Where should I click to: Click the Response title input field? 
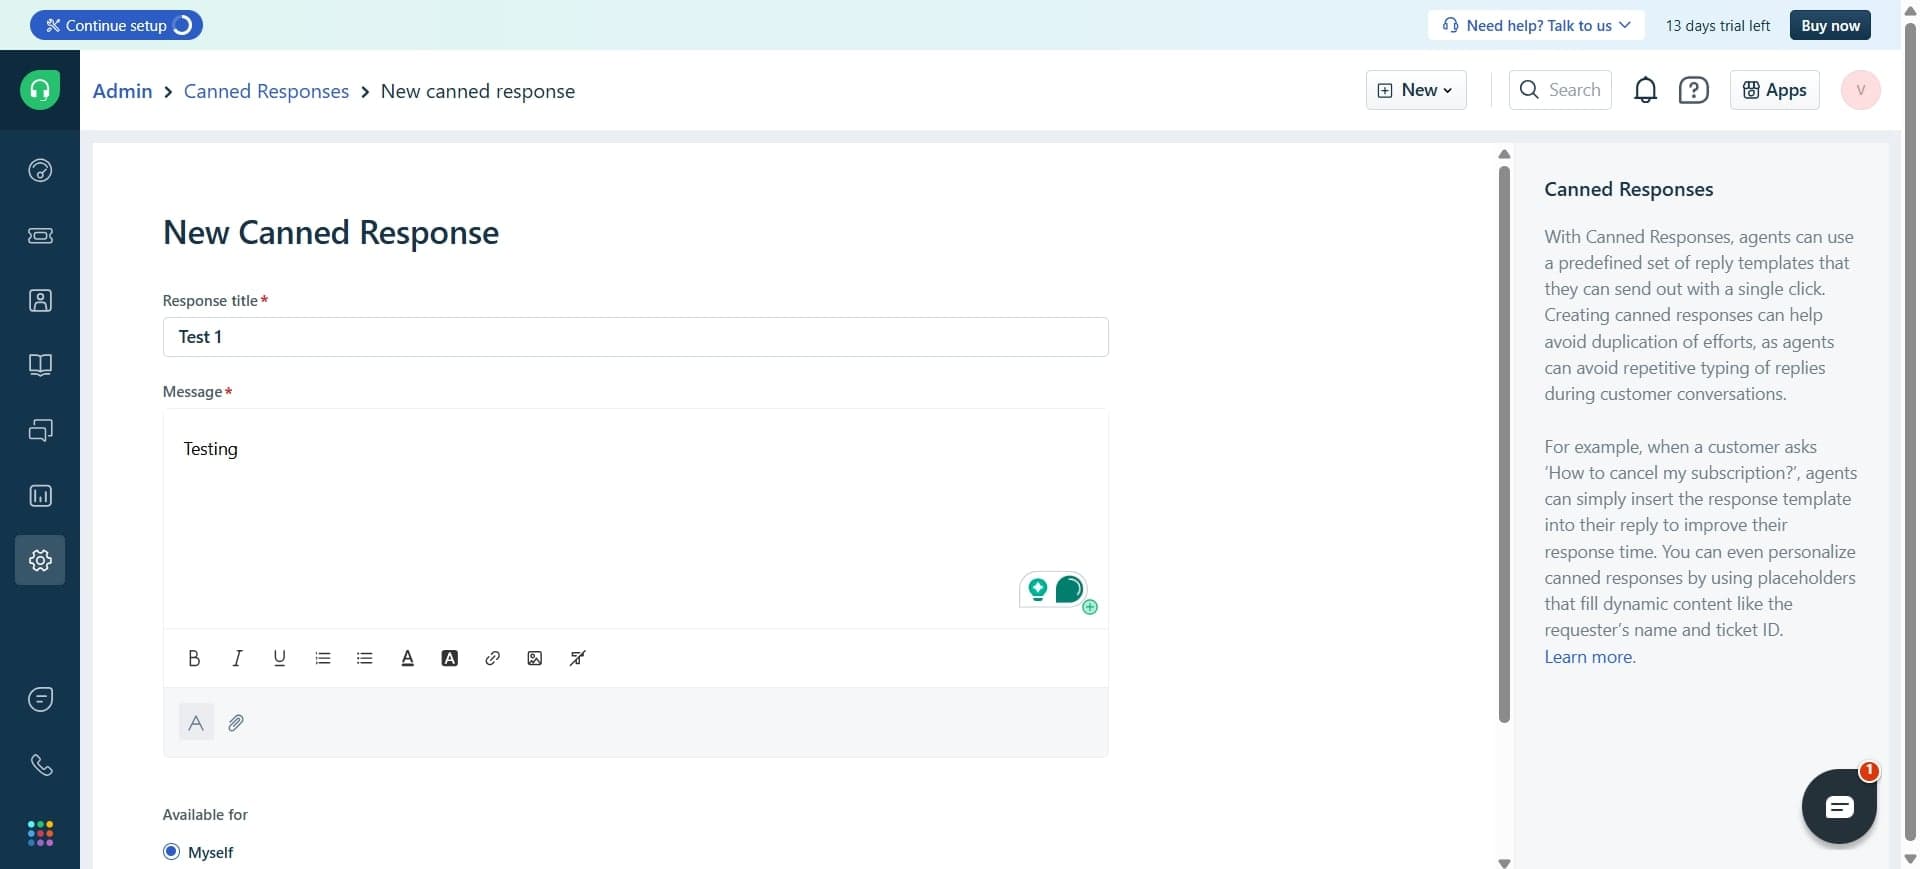[x=635, y=337]
